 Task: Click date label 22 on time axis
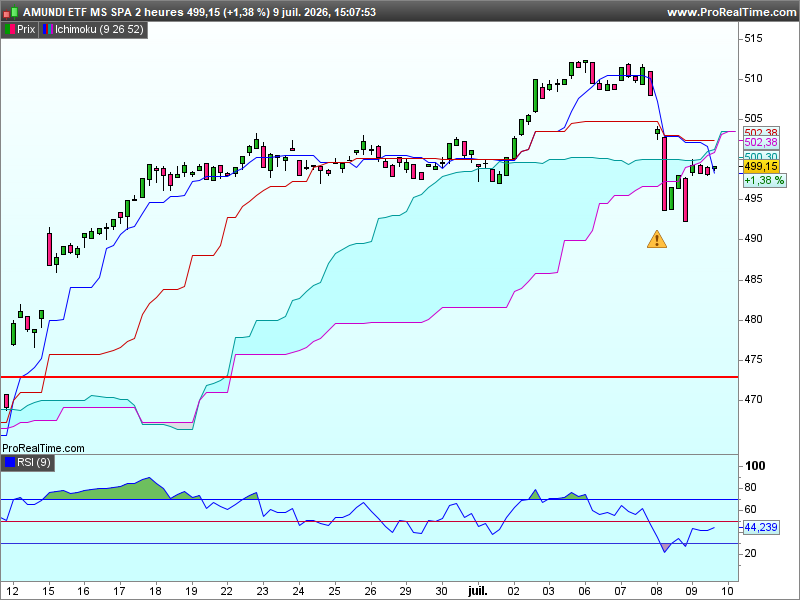(227, 591)
